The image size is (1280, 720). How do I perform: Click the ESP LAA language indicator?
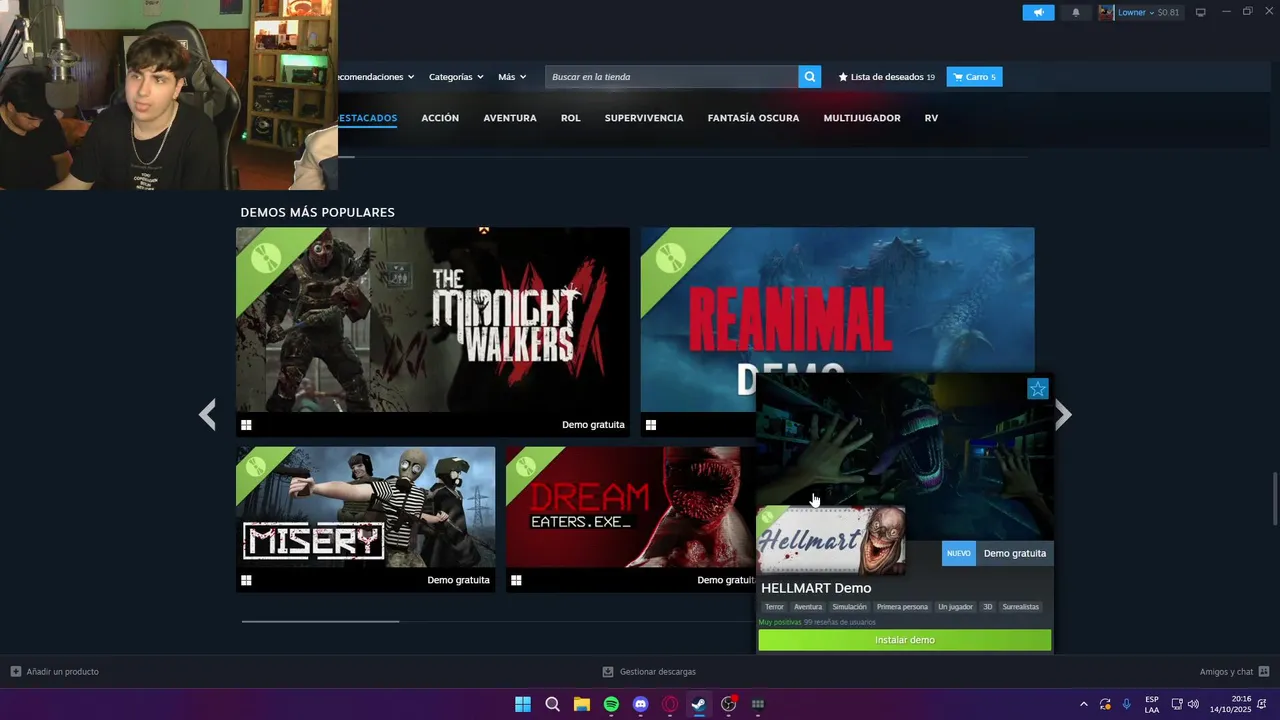(1152, 704)
